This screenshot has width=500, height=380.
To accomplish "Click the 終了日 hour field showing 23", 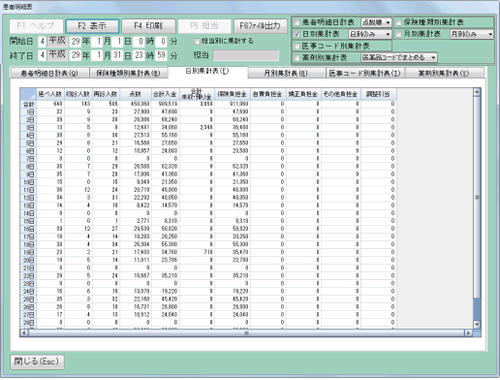I will point(138,55).
